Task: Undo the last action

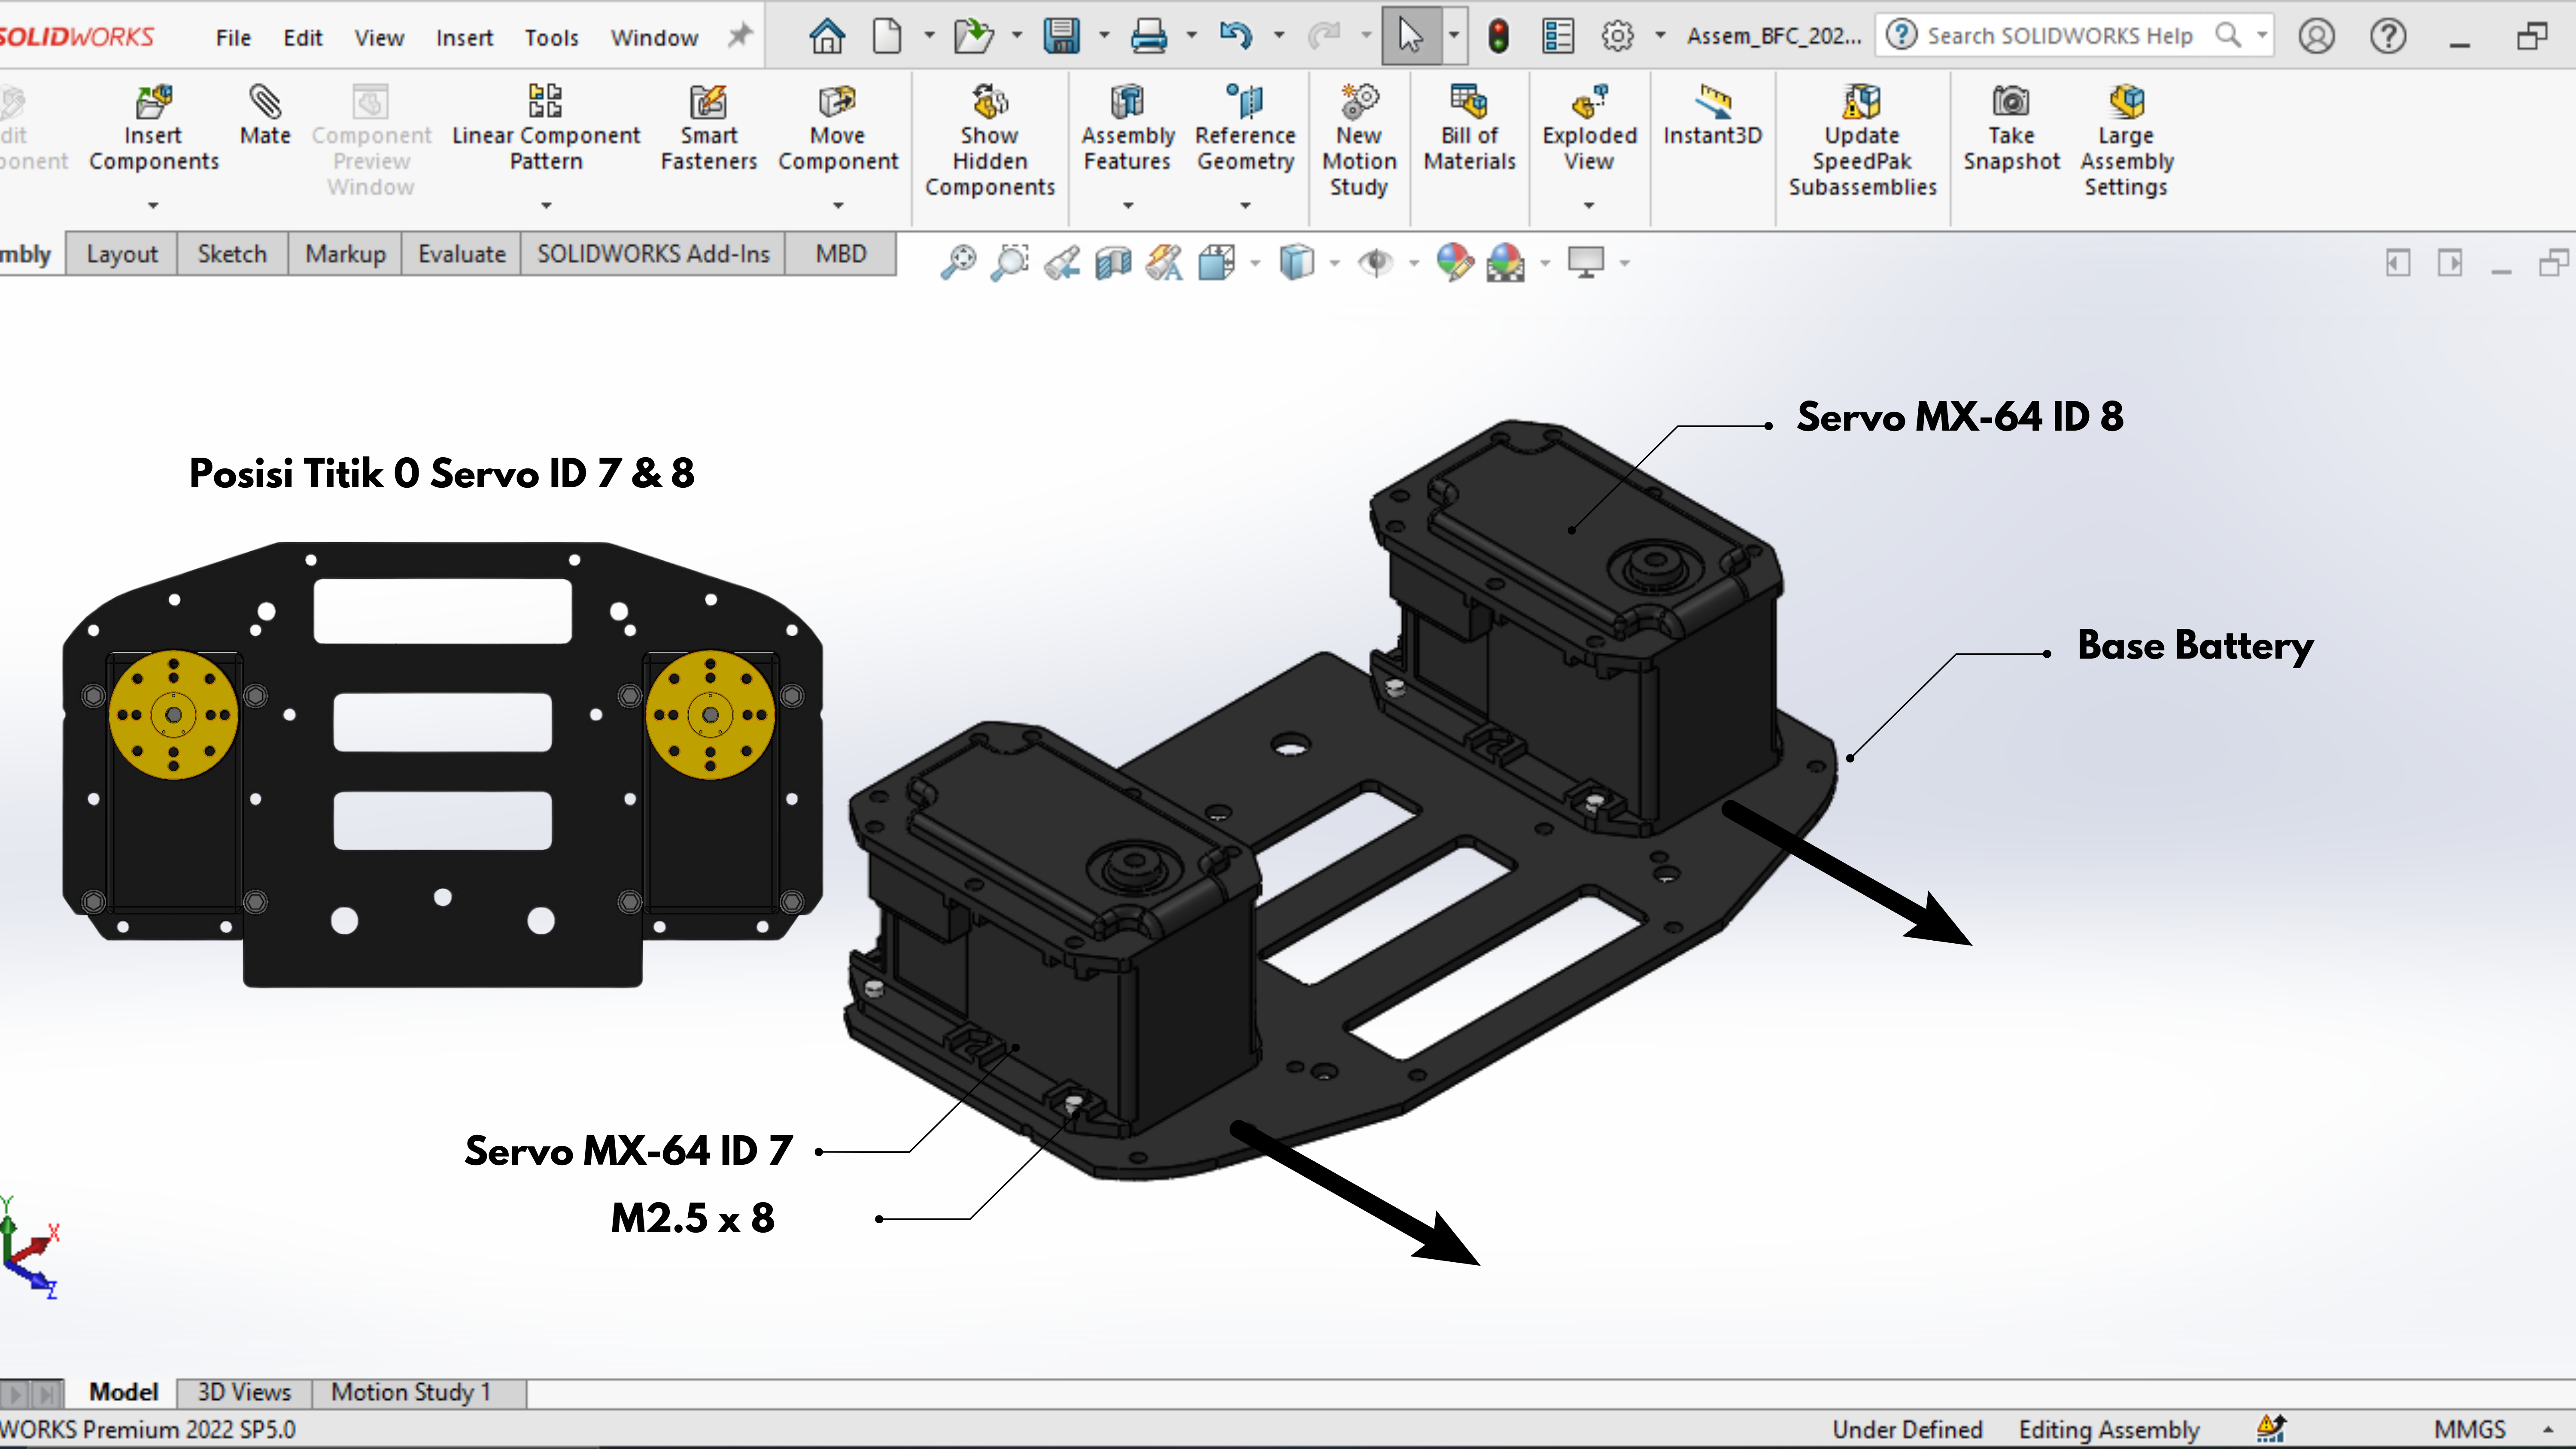Action: (x=1235, y=37)
